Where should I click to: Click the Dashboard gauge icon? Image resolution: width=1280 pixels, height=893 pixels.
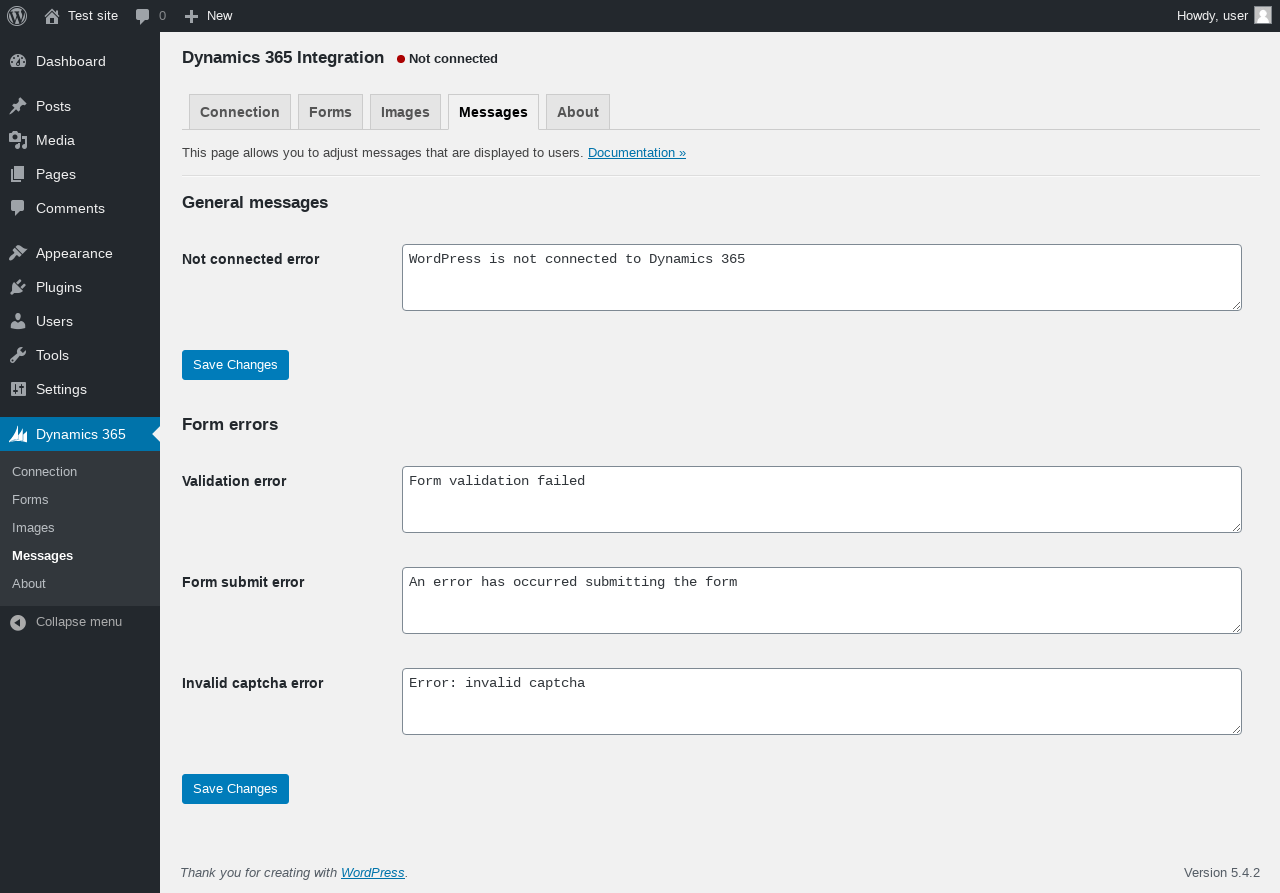point(18,61)
